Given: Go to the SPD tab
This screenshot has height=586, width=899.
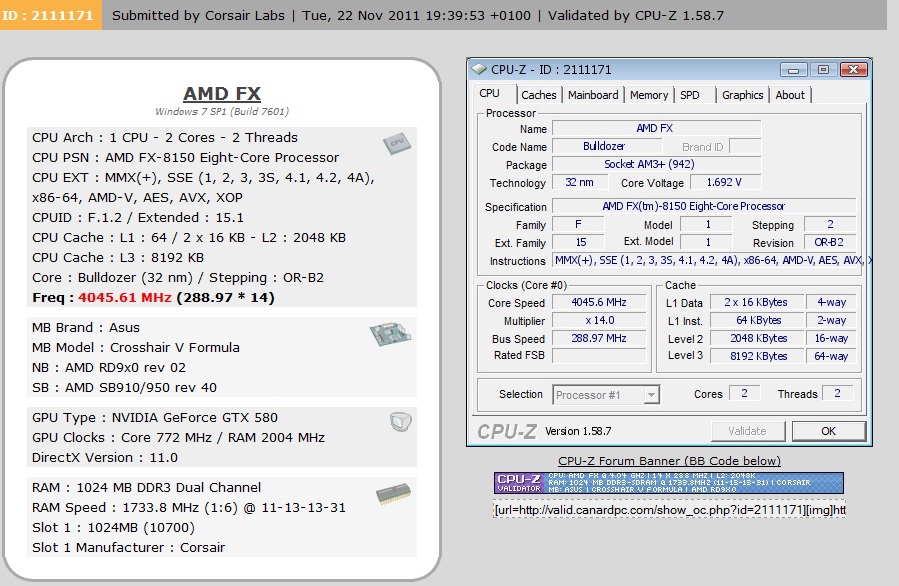Looking at the screenshot, I should pos(690,95).
